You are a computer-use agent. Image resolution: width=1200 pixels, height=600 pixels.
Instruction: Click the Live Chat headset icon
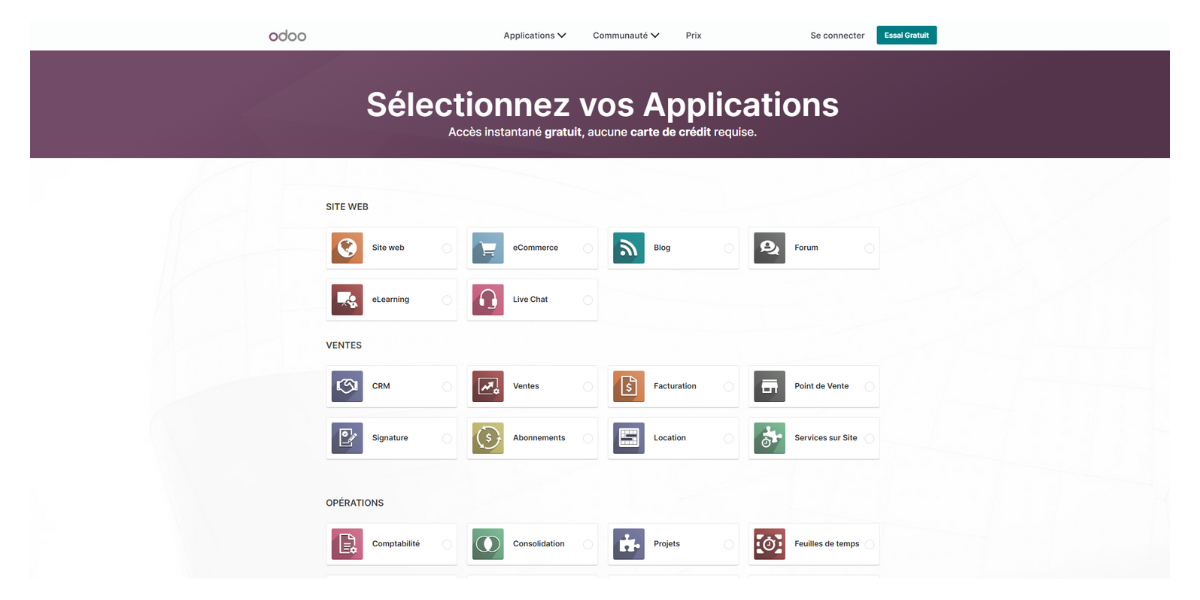click(487, 299)
